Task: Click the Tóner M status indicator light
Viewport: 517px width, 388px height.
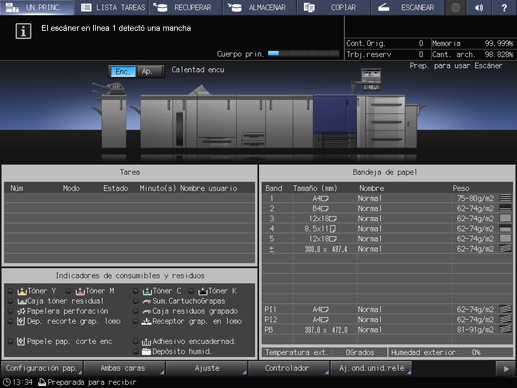Action: point(68,291)
